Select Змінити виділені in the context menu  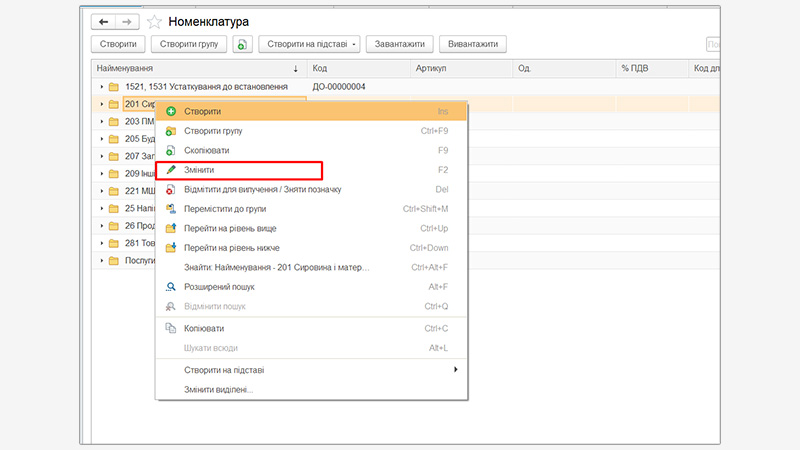click(x=218, y=389)
